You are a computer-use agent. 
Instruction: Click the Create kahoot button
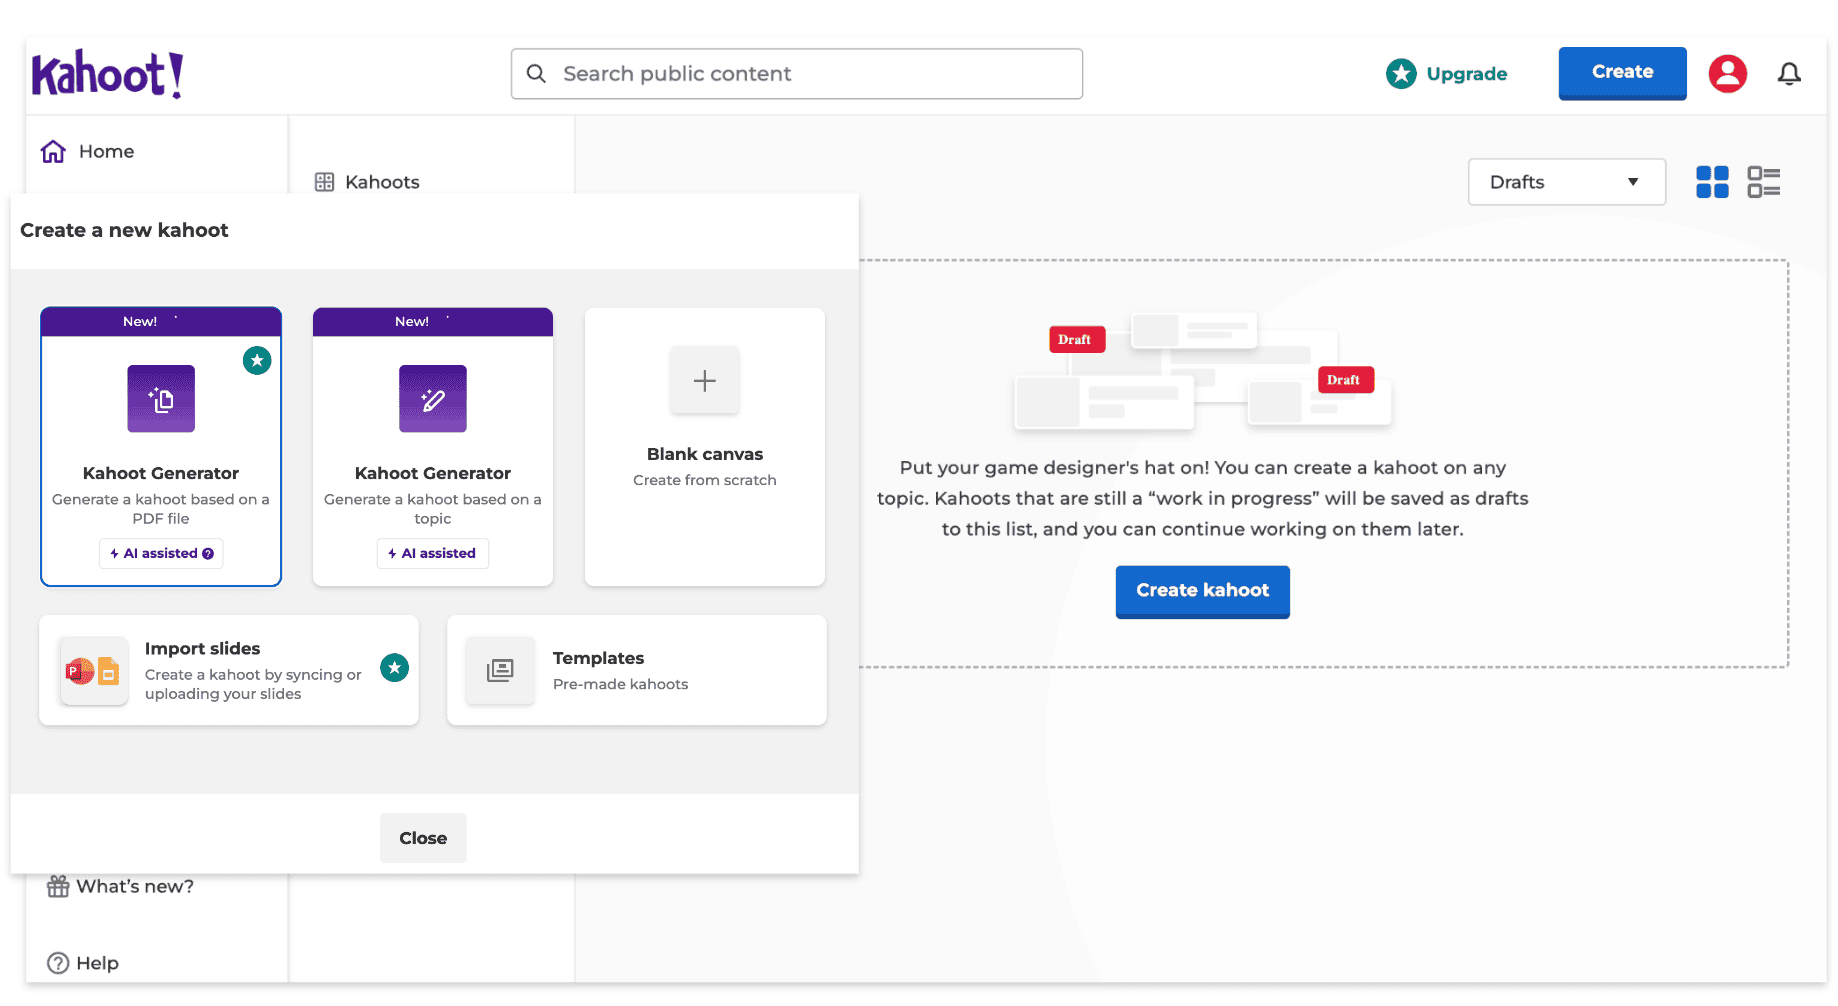click(1202, 591)
